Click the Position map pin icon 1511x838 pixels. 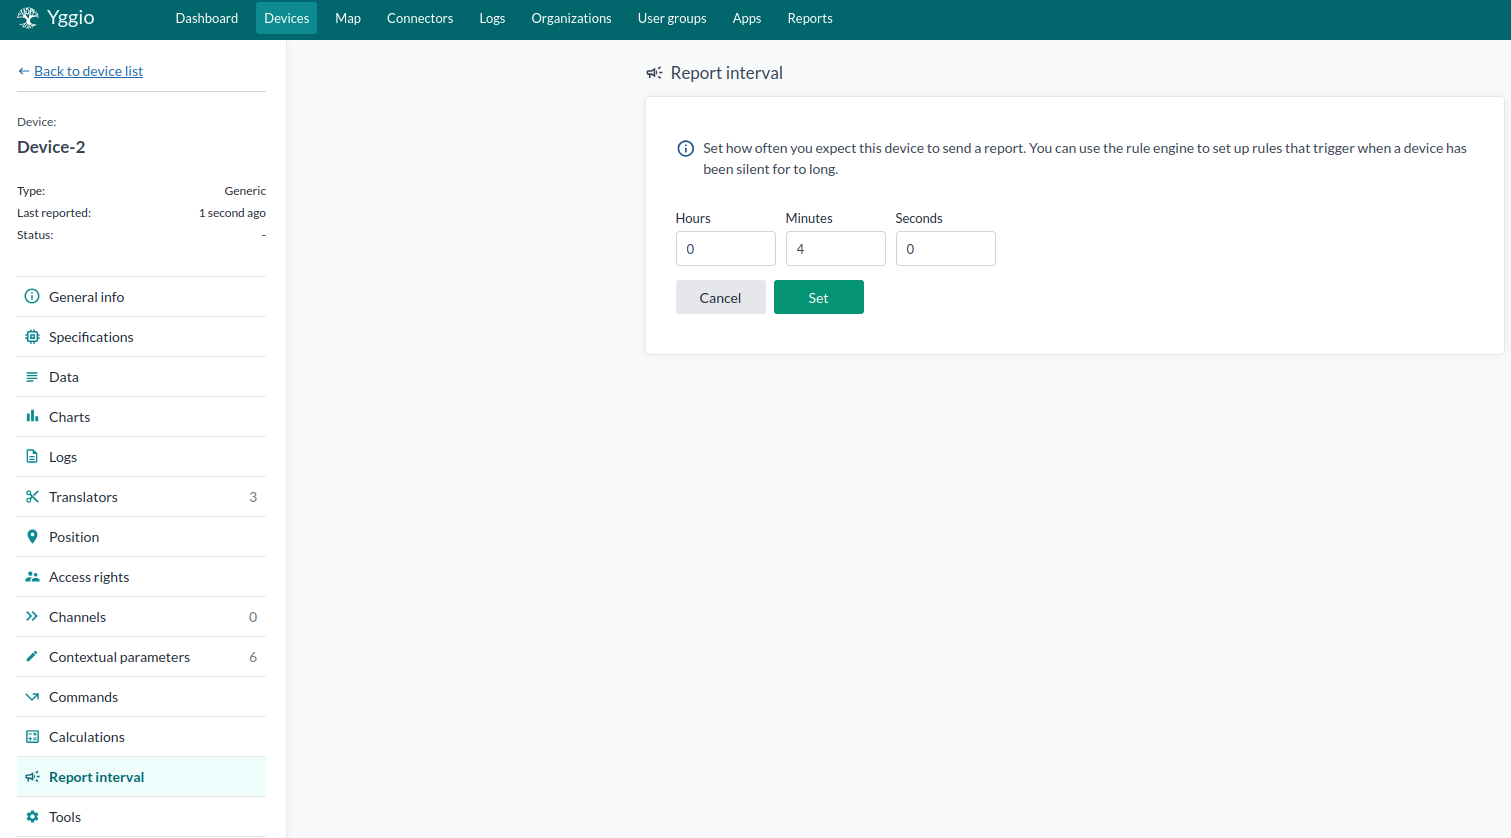tap(32, 537)
